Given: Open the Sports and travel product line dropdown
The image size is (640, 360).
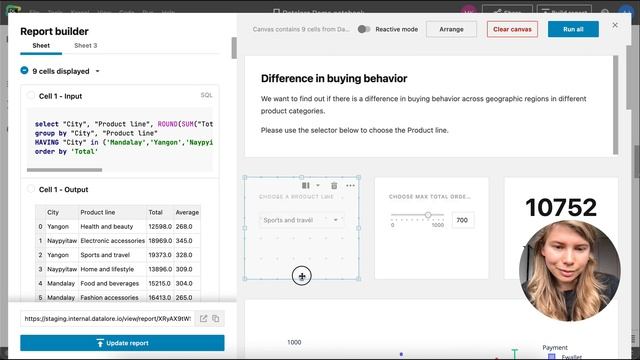Looking at the screenshot, I should [301, 220].
